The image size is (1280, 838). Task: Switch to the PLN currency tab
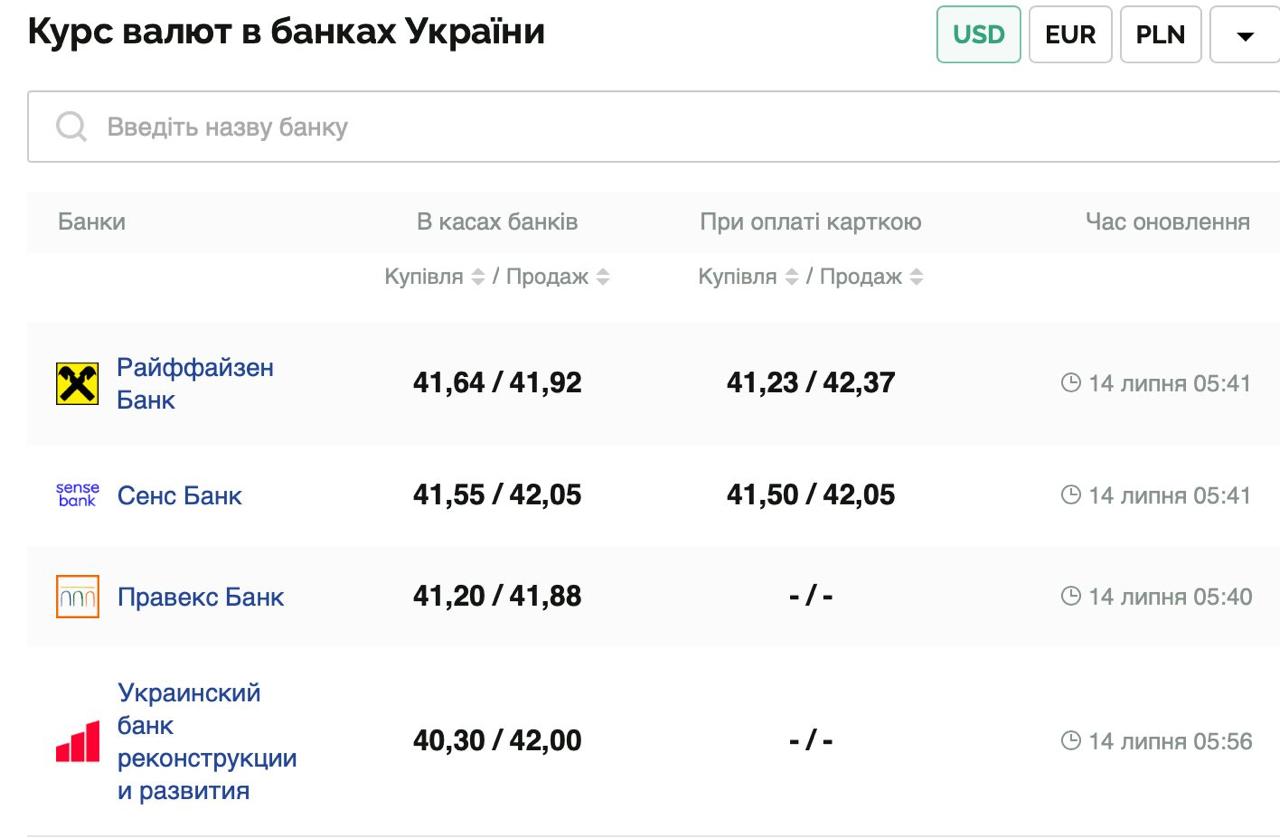click(1161, 34)
